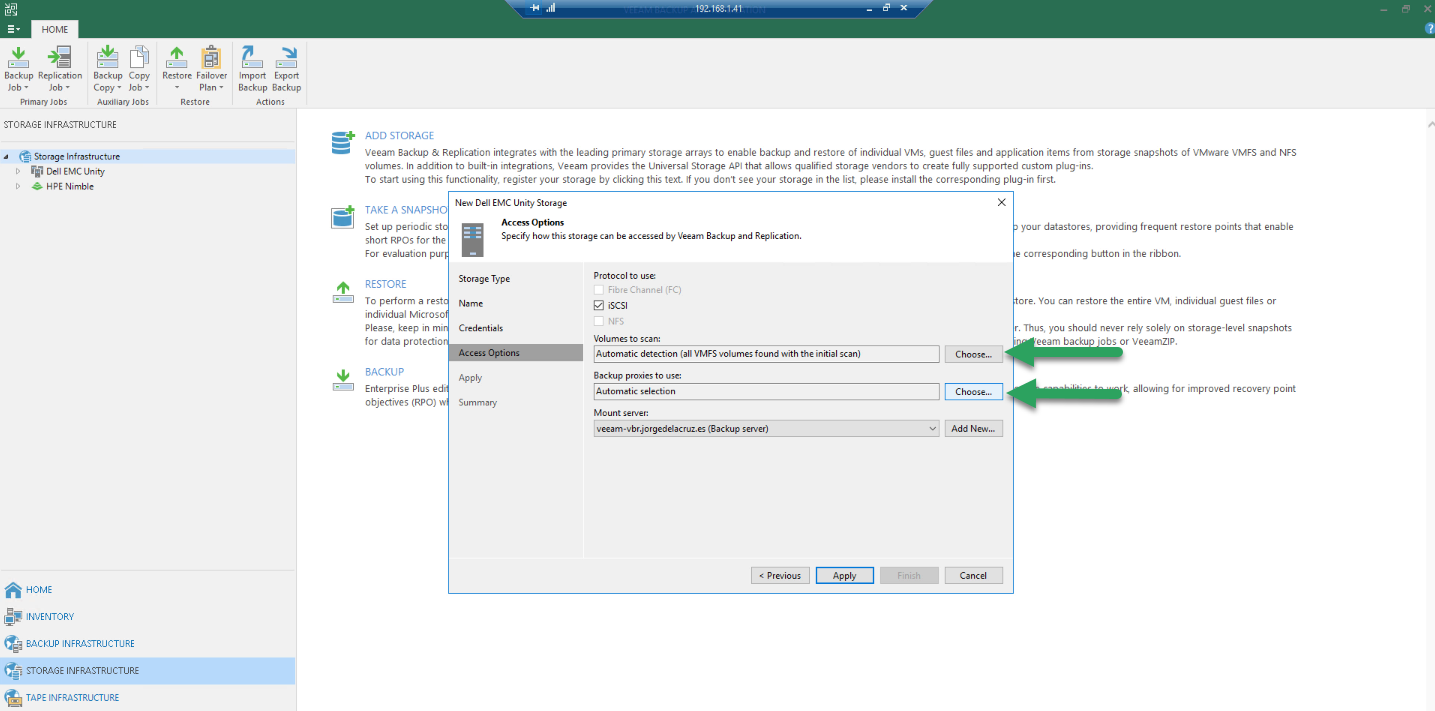
Task: Open the application main menu dropdown
Action: pyautogui.click(x=13, y=29)
